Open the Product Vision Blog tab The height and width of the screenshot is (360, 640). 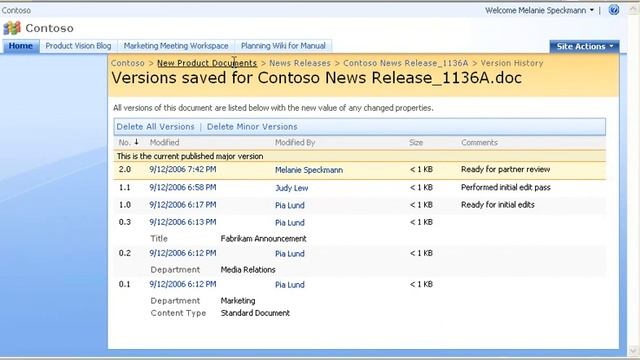click(78, 46)
